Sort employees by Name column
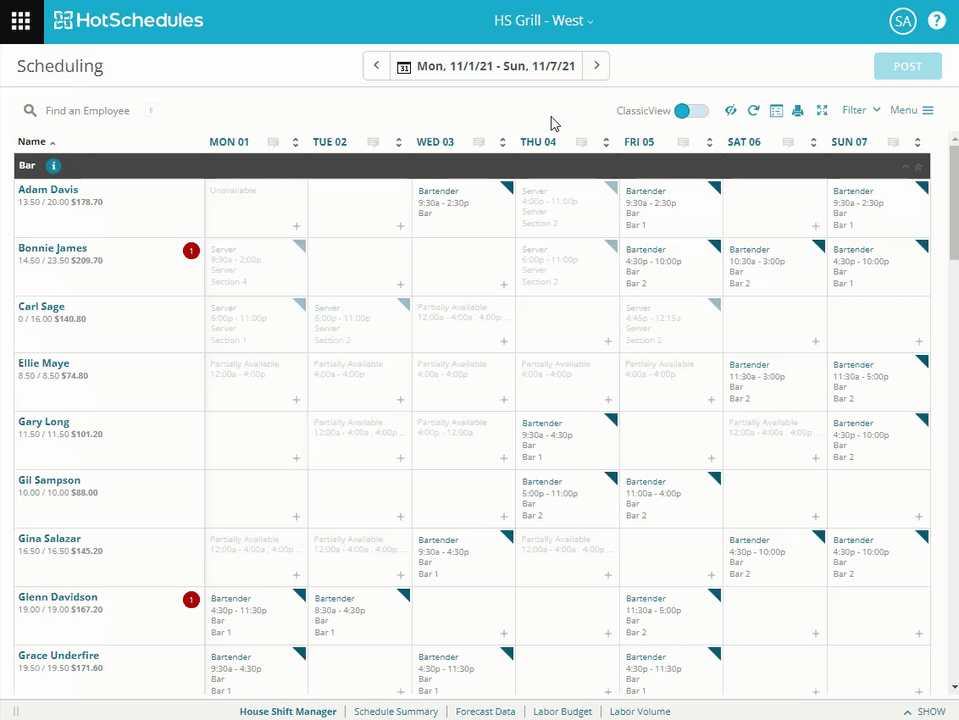 click(x=36, y=142)
